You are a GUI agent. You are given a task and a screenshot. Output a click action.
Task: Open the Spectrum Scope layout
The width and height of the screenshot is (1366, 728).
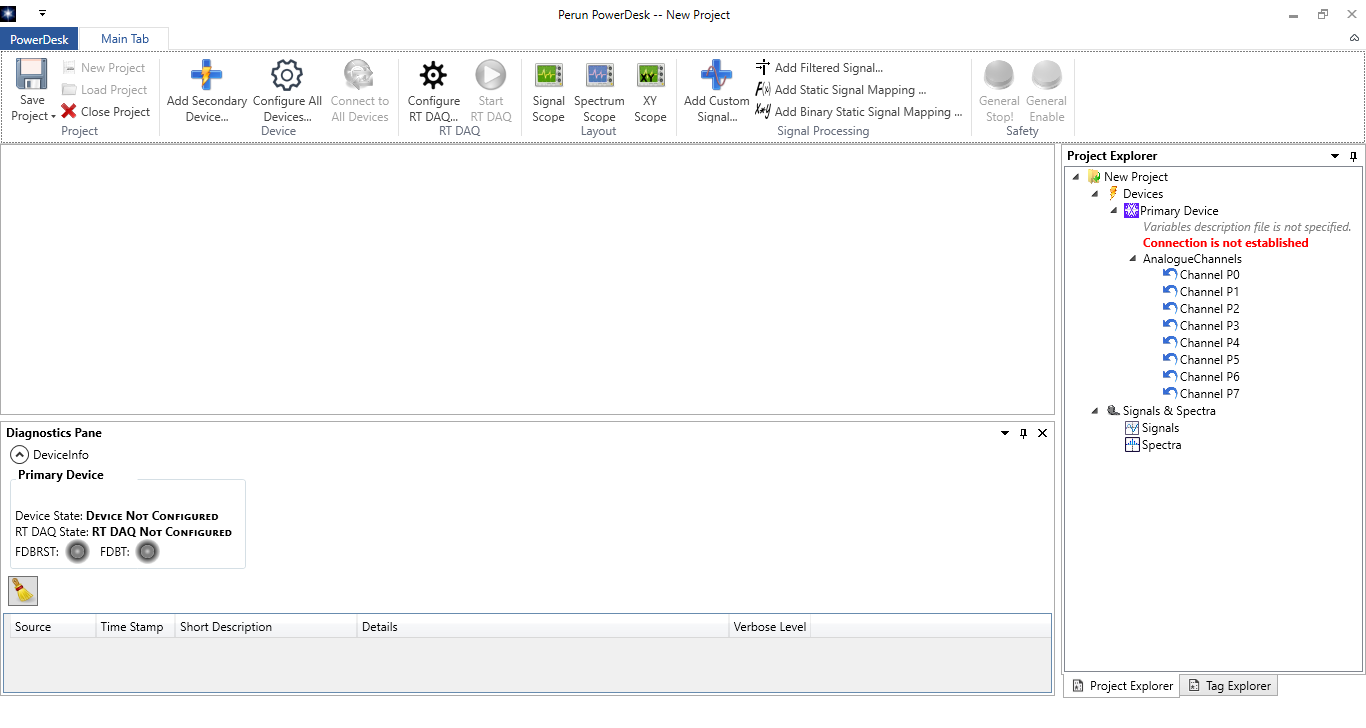pyautogui.click(x=599, y=76)
